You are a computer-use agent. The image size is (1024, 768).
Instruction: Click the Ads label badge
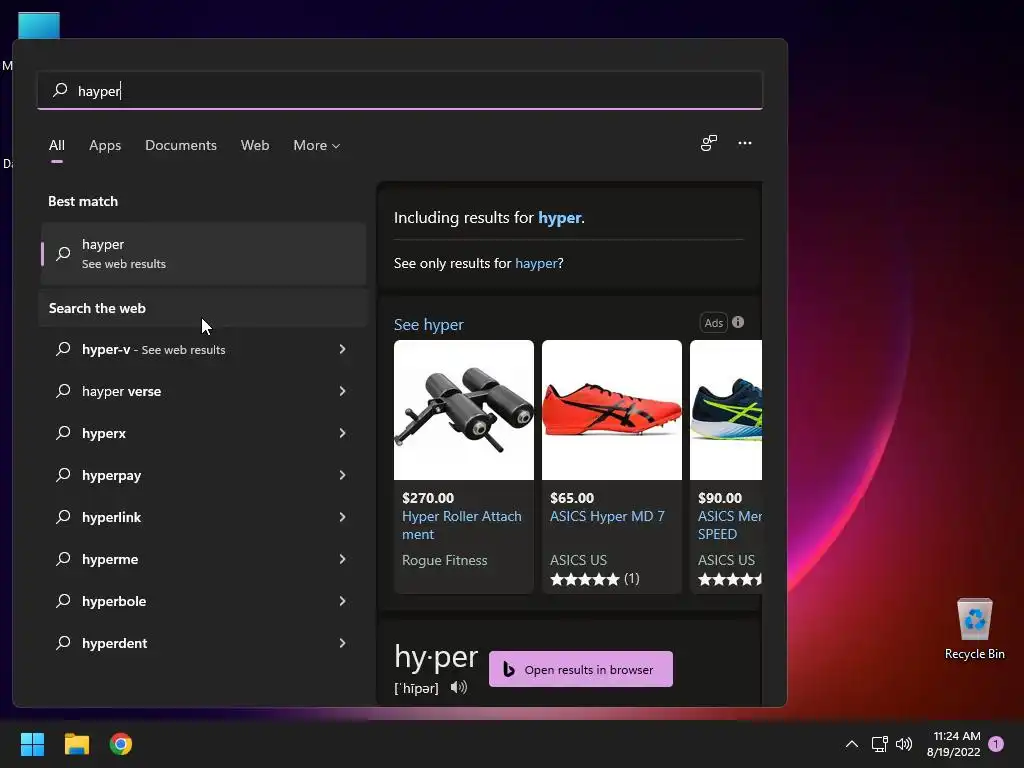pos(714,323)
